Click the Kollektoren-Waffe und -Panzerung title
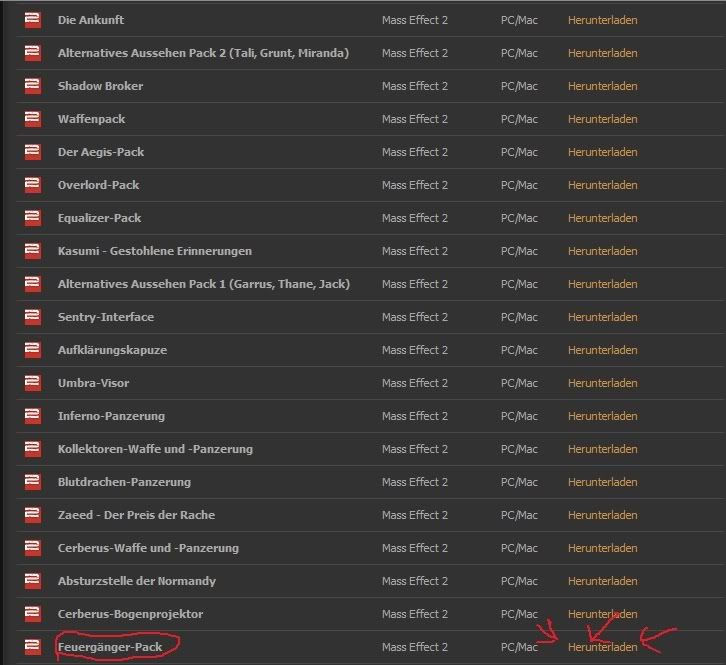Image resolution: width=726 pixels, height=665 pixels. click(155, 449)
